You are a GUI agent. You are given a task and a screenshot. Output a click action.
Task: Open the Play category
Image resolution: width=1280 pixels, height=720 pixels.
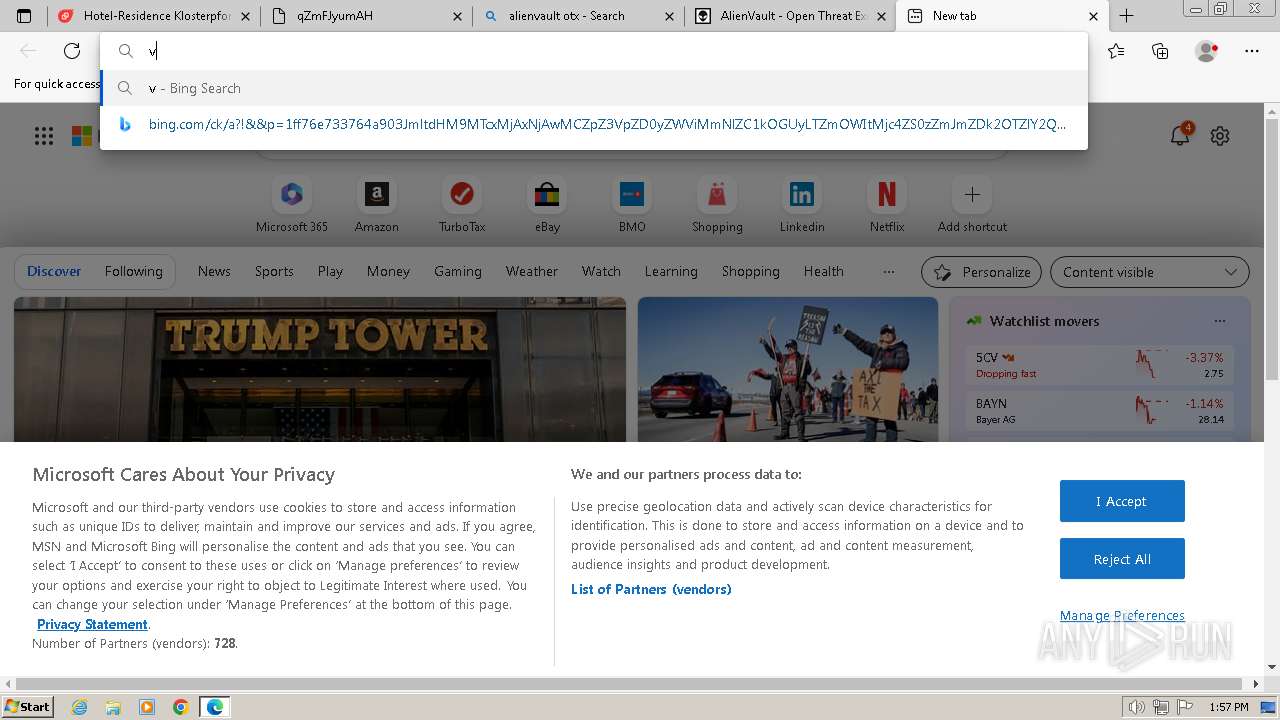330,271
